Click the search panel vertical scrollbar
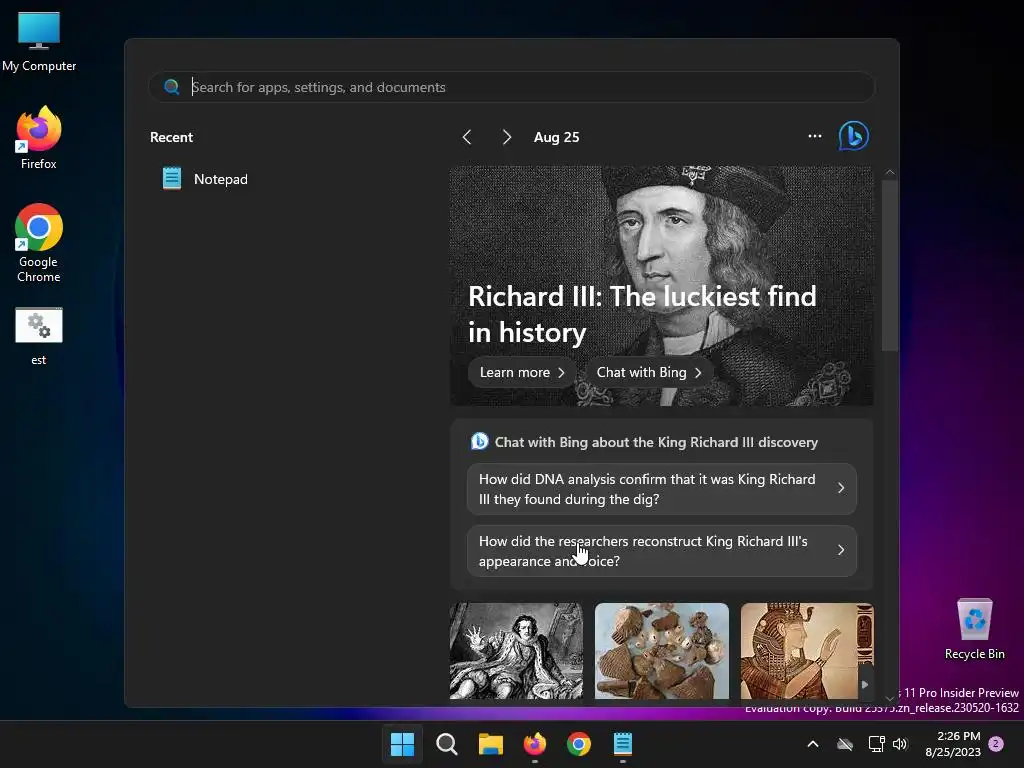1024x768 pixels. (x=889, y=265)
